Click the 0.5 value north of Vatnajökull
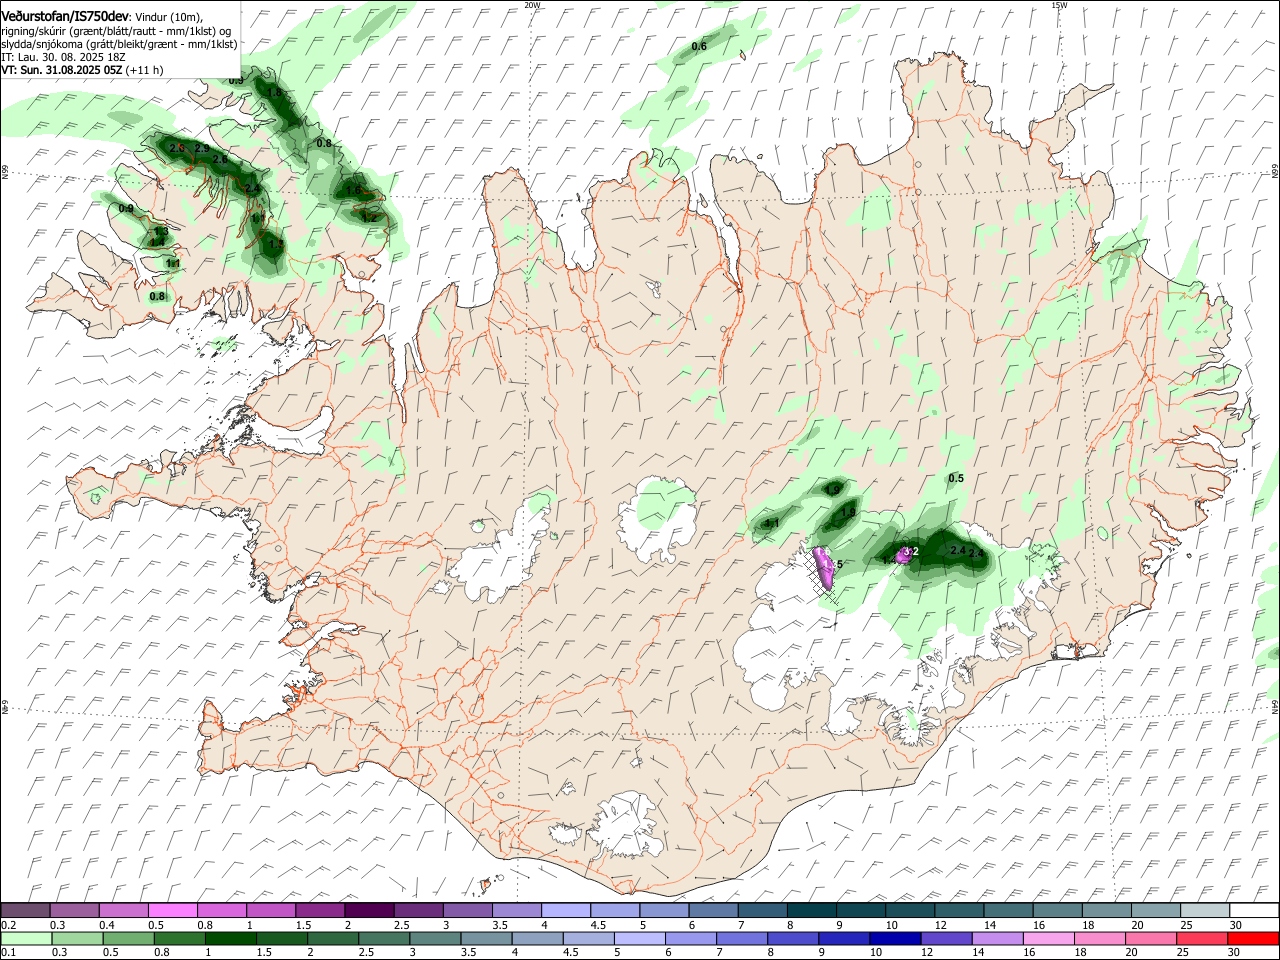 point(956,478)
